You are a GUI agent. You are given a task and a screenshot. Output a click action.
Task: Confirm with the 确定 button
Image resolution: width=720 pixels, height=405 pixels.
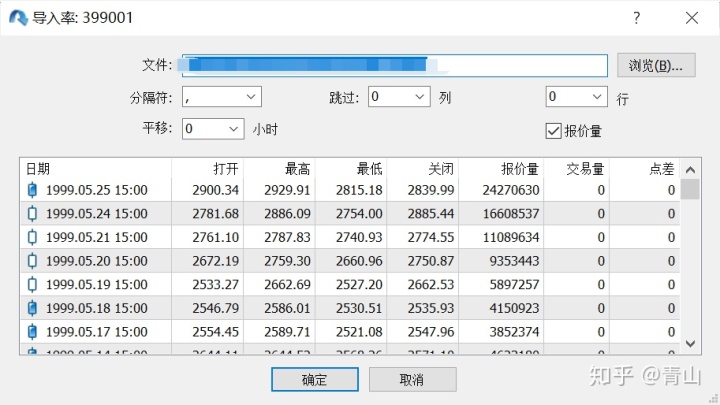(315, 379)
